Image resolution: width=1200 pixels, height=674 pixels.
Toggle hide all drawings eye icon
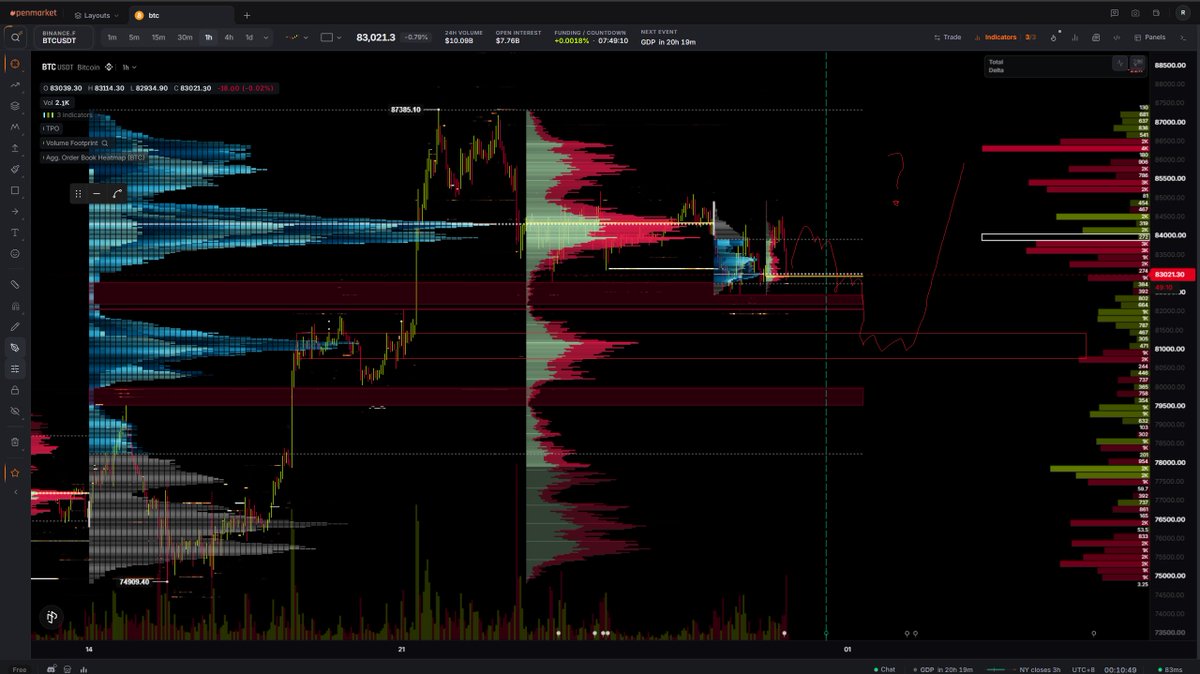point(15,411)
